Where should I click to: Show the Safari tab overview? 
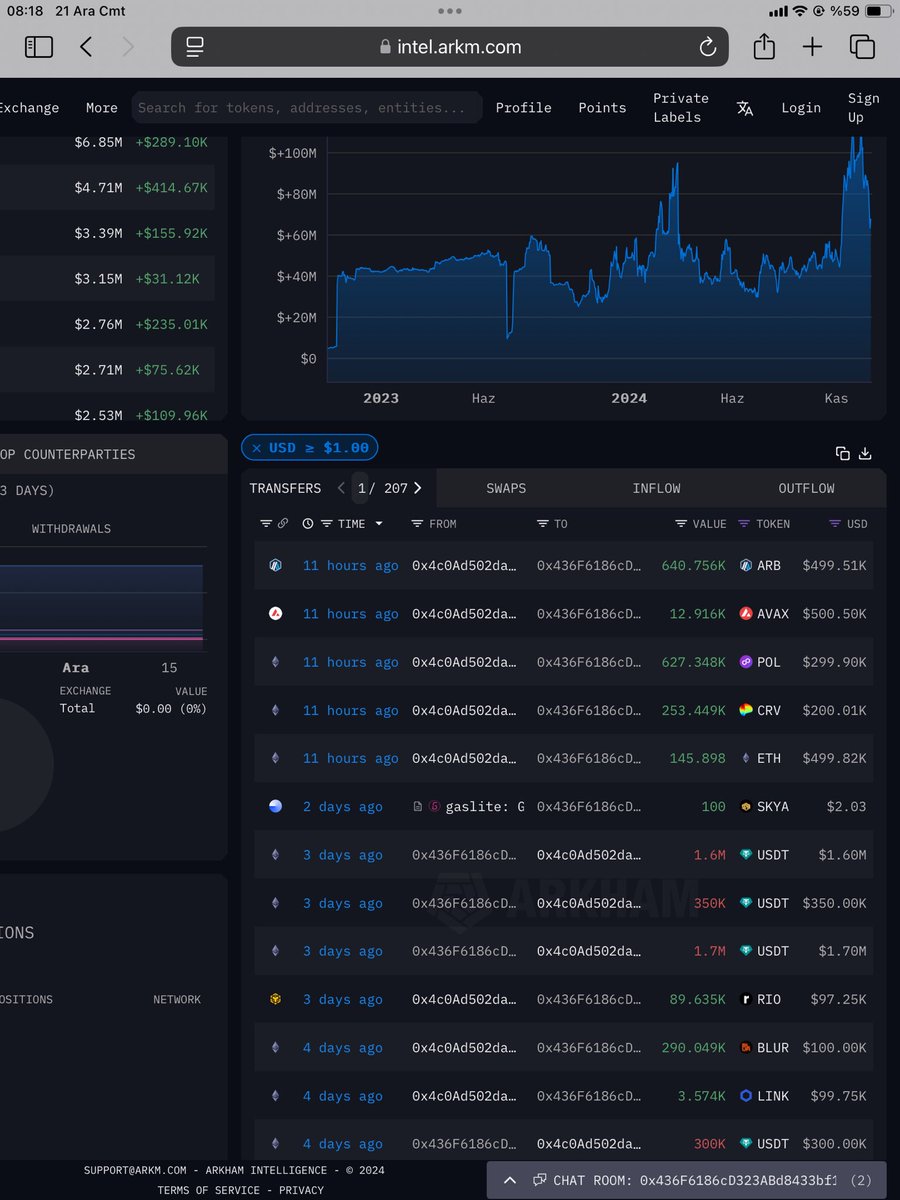coord(861,46)
